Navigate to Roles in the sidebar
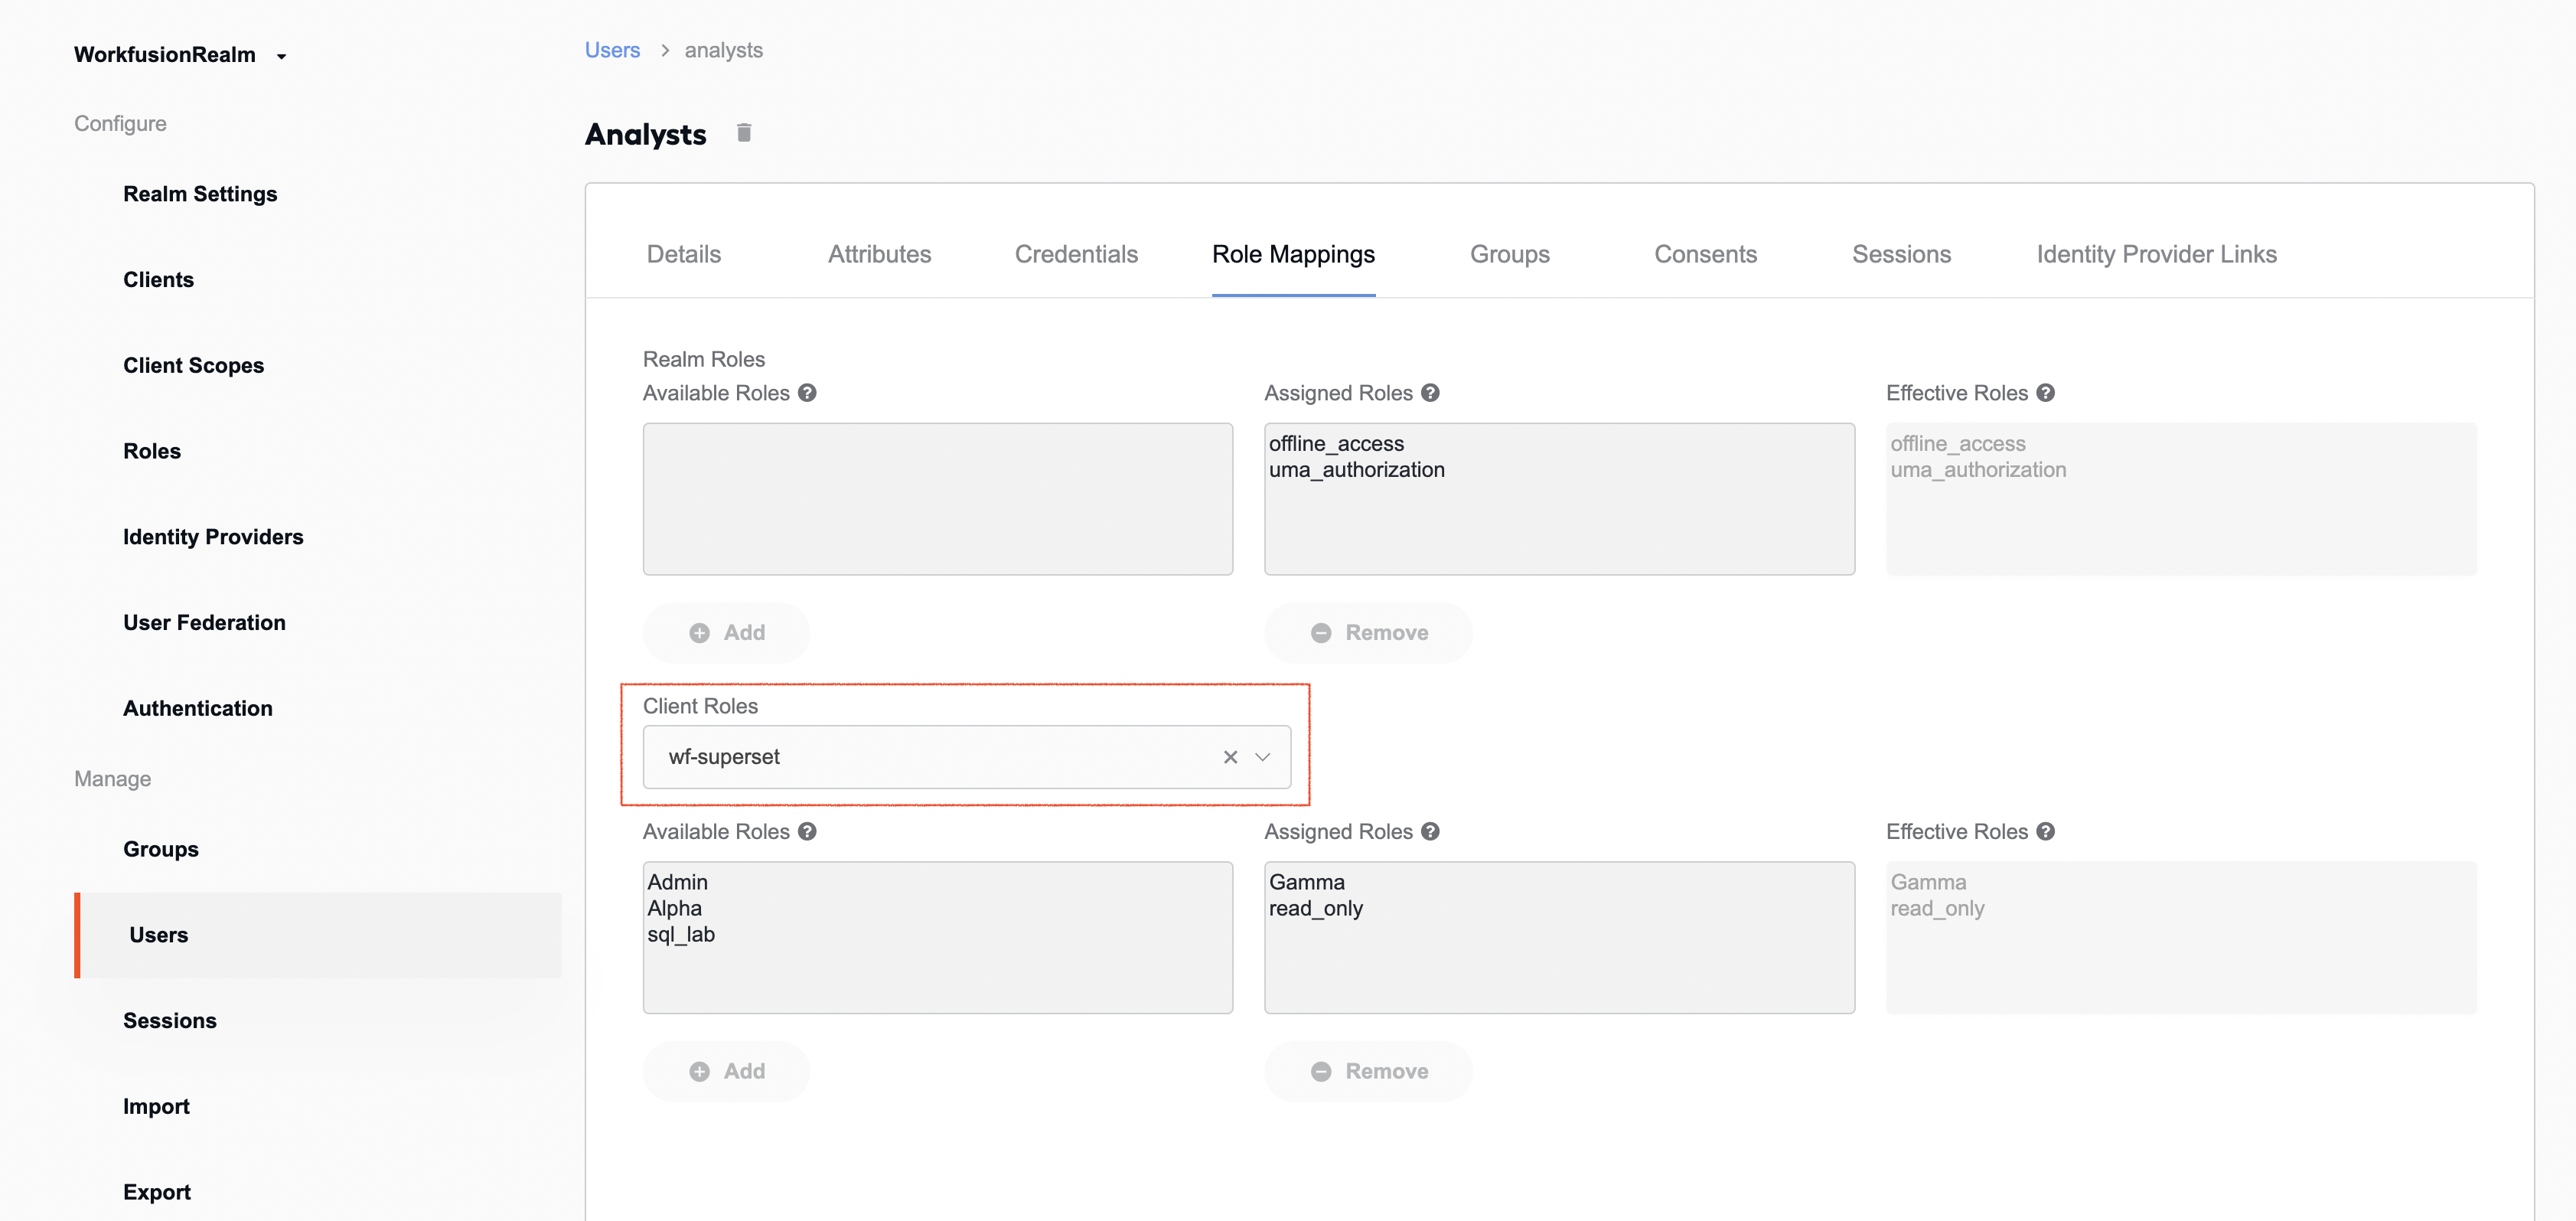The width and height of the screenshot is (2576, 1221). (x=152, y=451)
